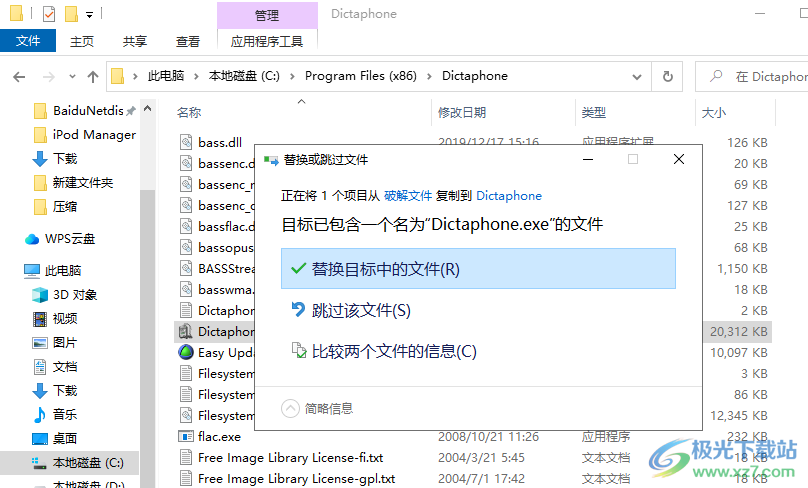Choose skip this file option
The image size is (808, 488).
(x=361, y=310)
